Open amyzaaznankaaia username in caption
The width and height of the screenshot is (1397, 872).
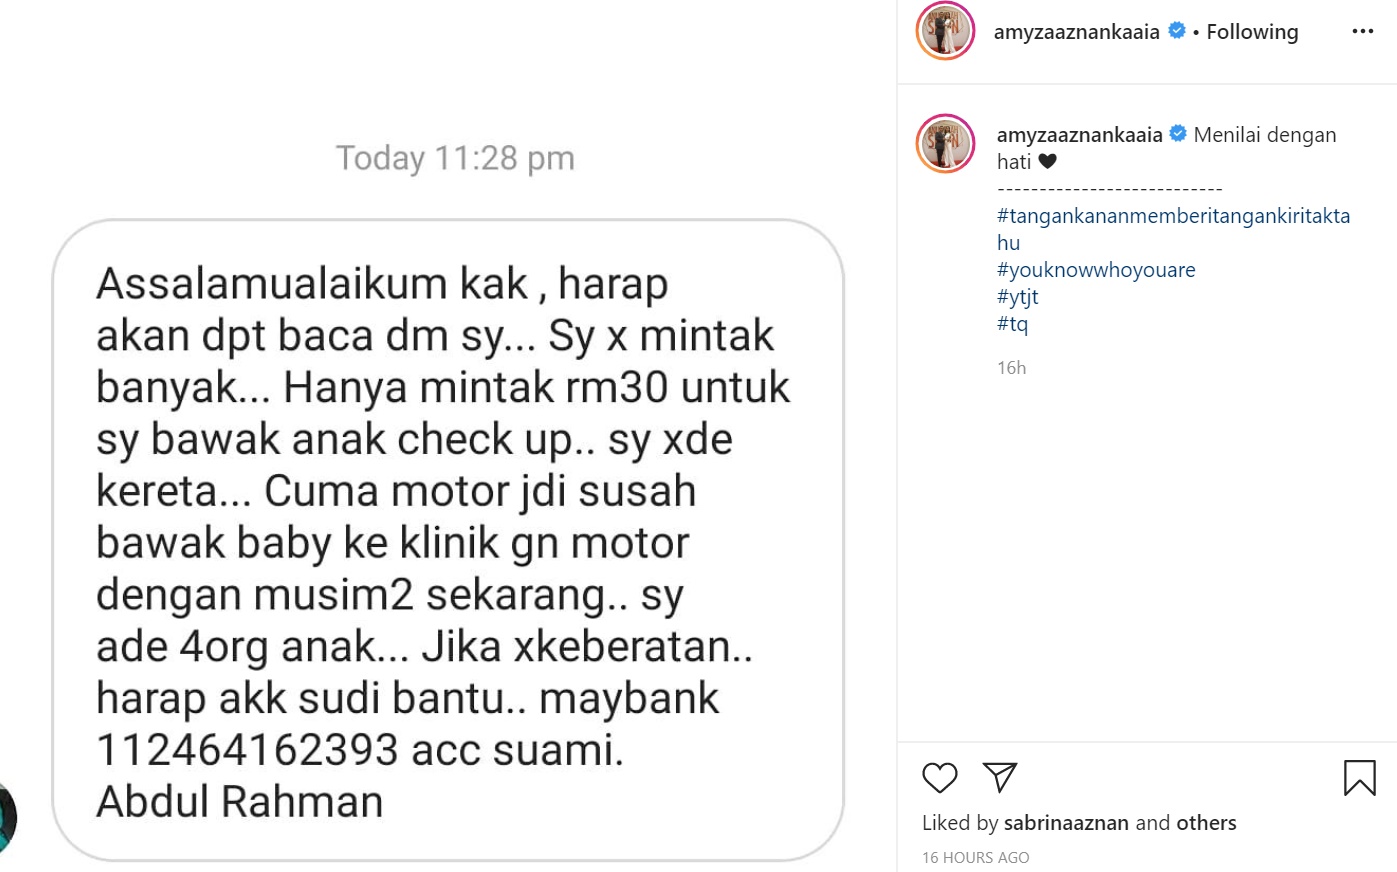[1079, 135]
